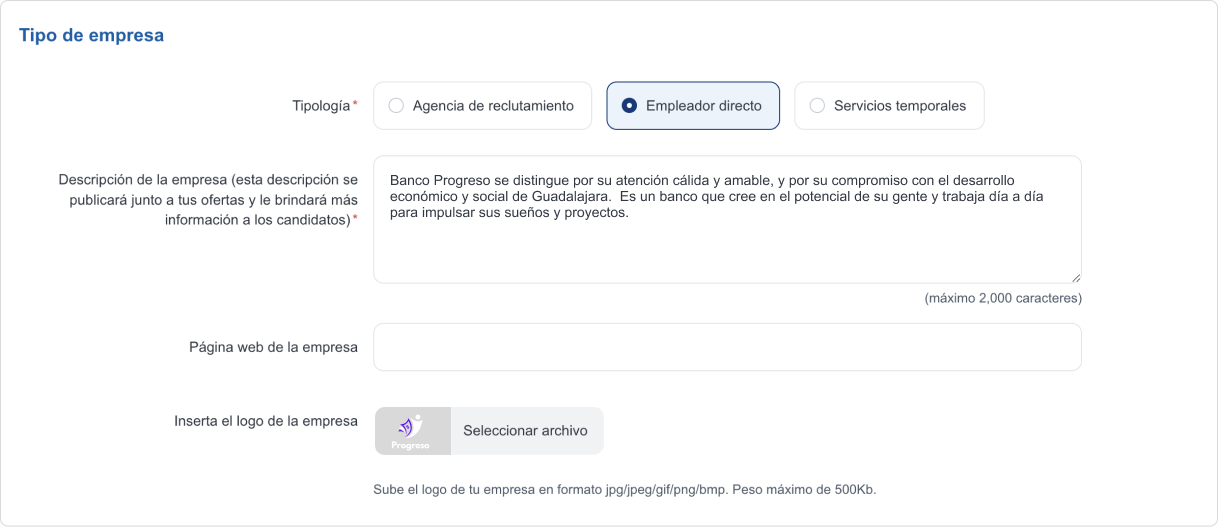Select the Agencia de reclutamiento radio option
The width and height of the screenshot is (1218, 527).
pyautogui.click(x=481, y=106)
